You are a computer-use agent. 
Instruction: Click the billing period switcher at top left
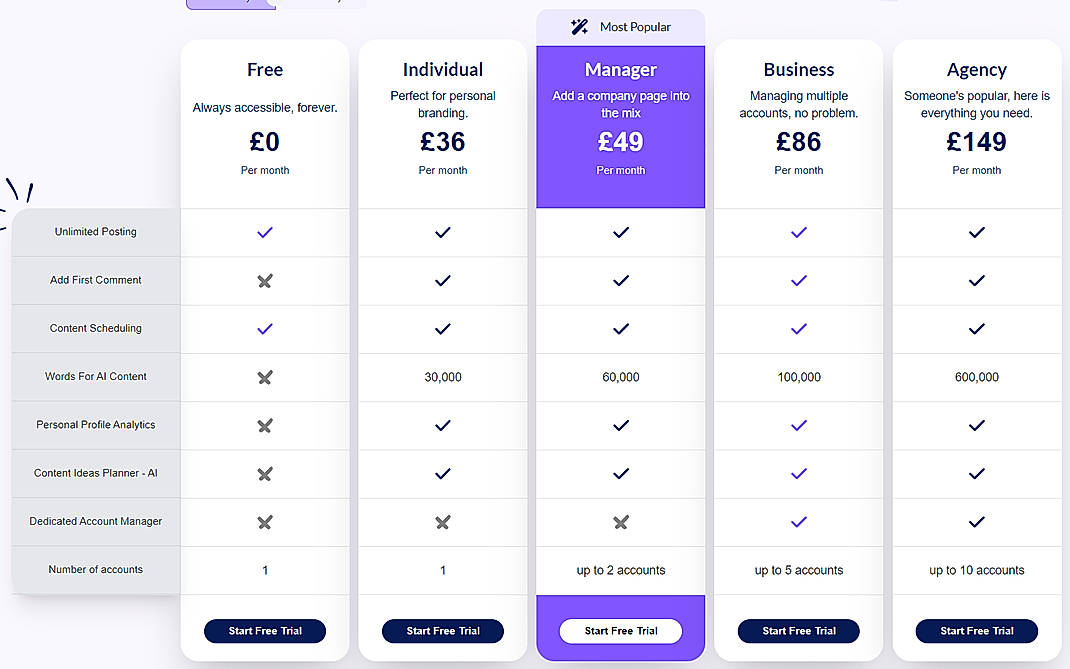pyautogui.click(x=230, y=4)
